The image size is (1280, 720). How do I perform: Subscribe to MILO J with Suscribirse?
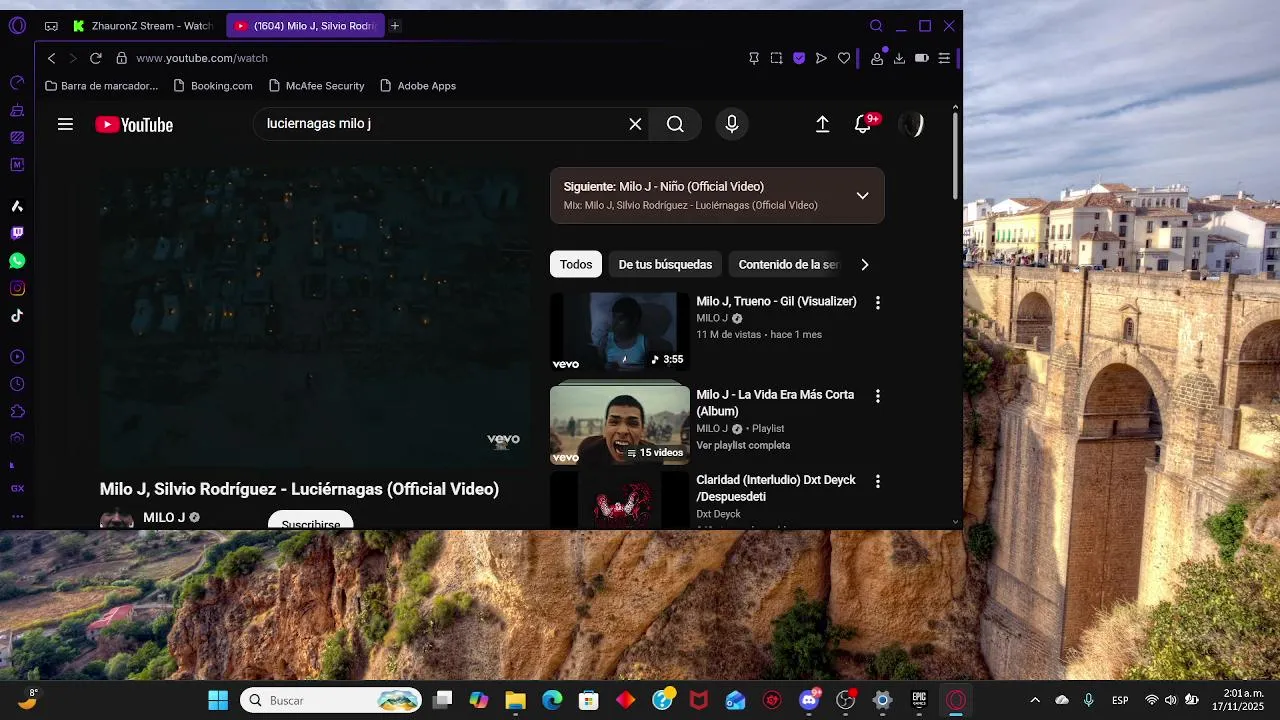[311, 520]
